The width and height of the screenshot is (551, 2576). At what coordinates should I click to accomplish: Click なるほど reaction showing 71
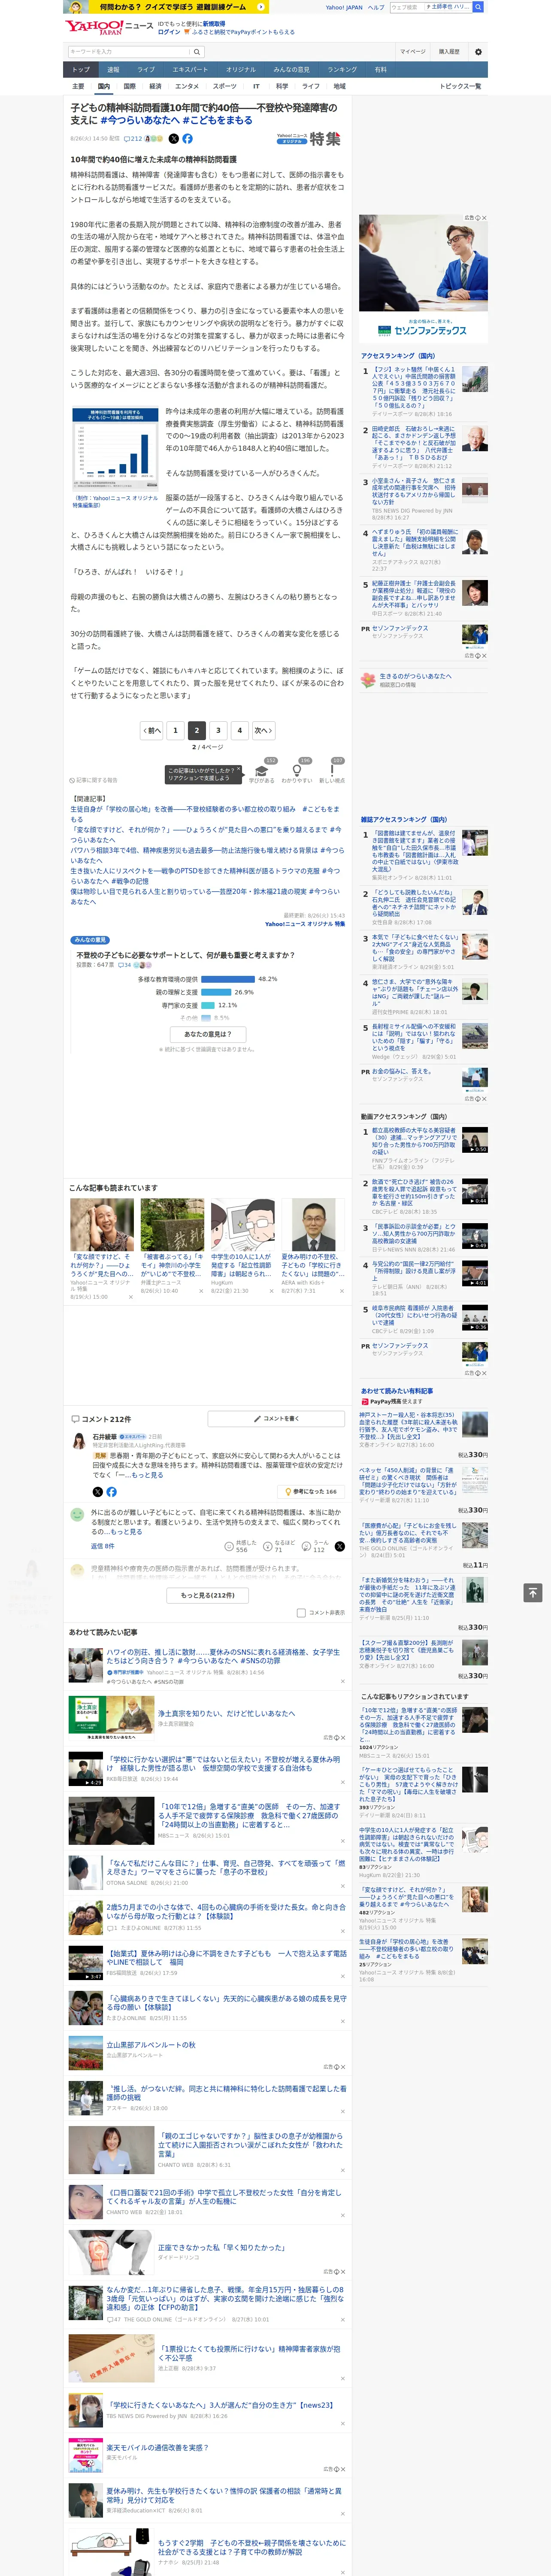tap(280, 1546)
